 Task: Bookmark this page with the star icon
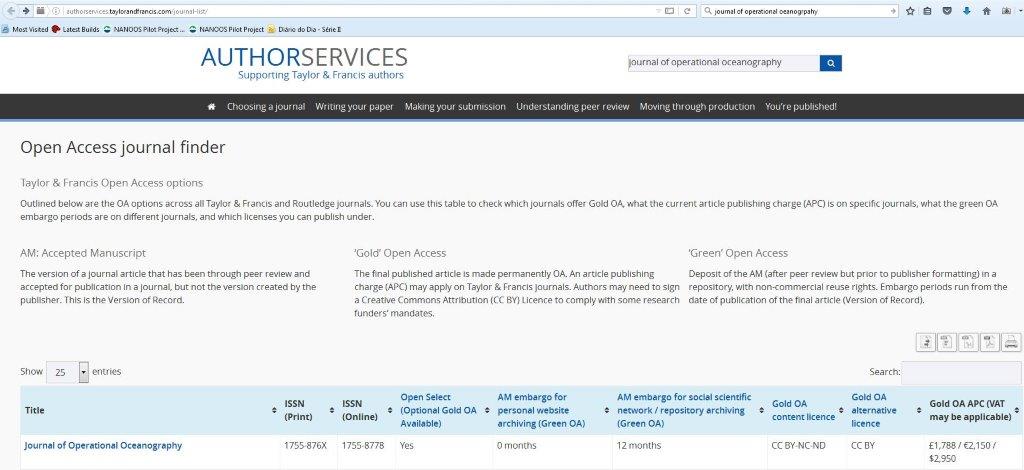[910, 11]
